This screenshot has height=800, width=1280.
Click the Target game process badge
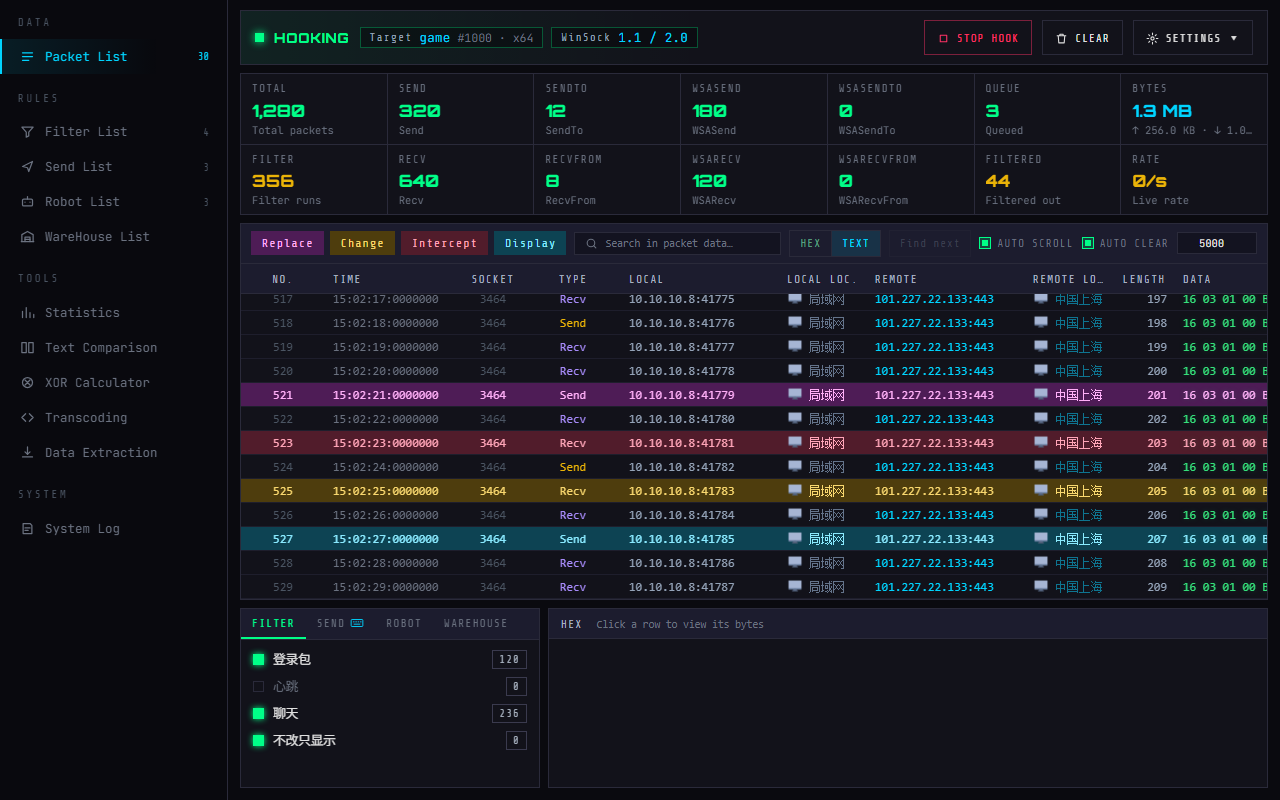tap(451, 38)
